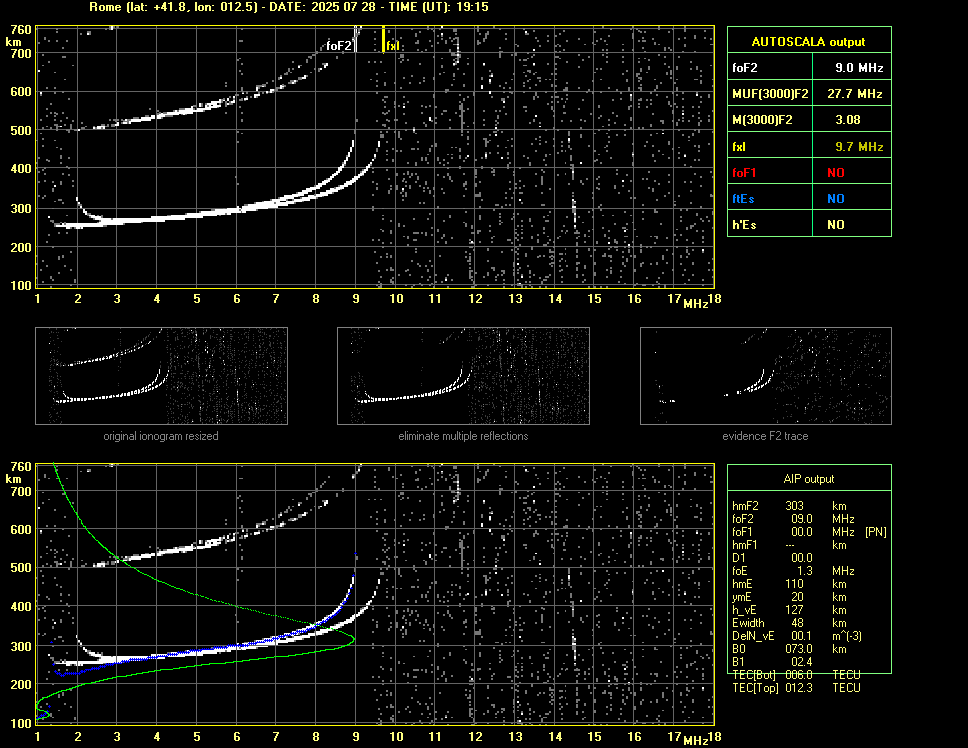Click the ymE 20 km entry

tap(789, 597)
